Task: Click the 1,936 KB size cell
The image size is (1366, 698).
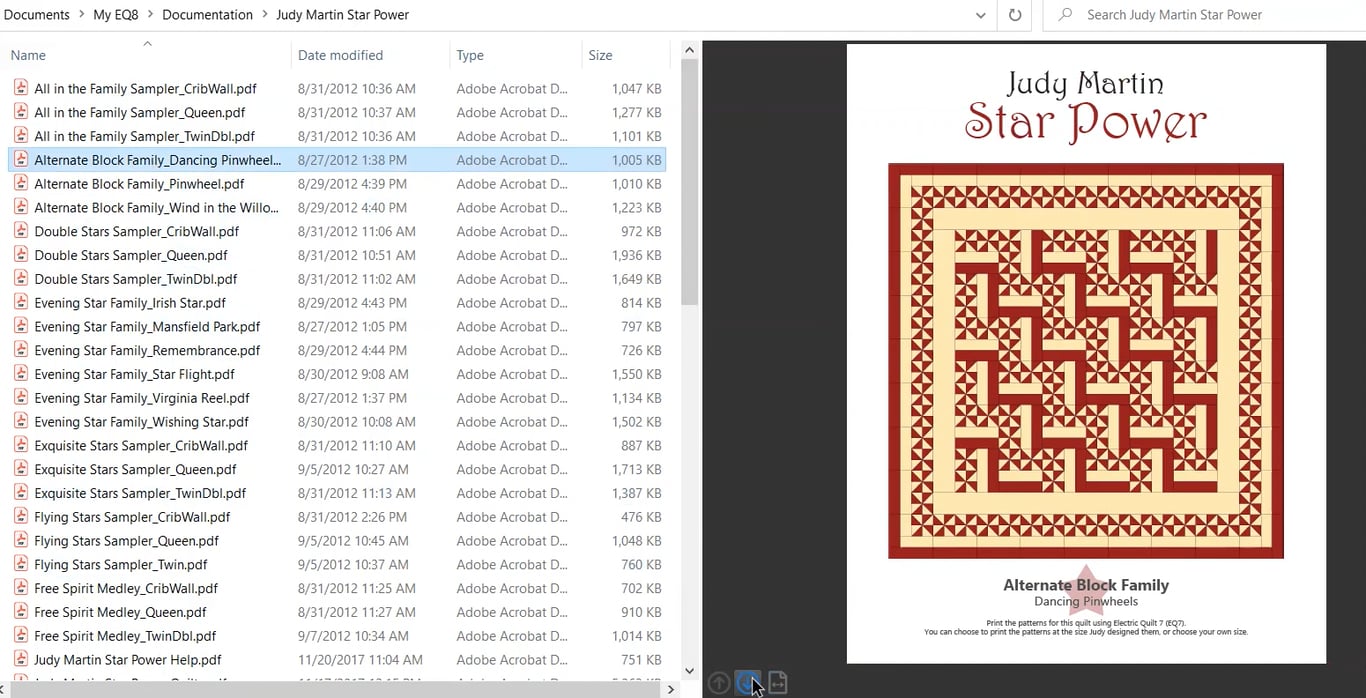Action: coord(636,255)
